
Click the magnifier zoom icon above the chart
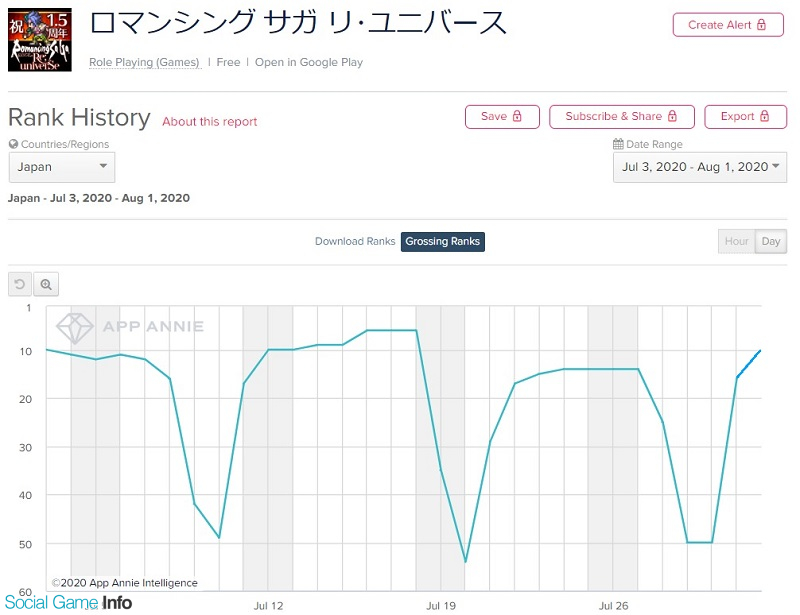coord(46,284)
